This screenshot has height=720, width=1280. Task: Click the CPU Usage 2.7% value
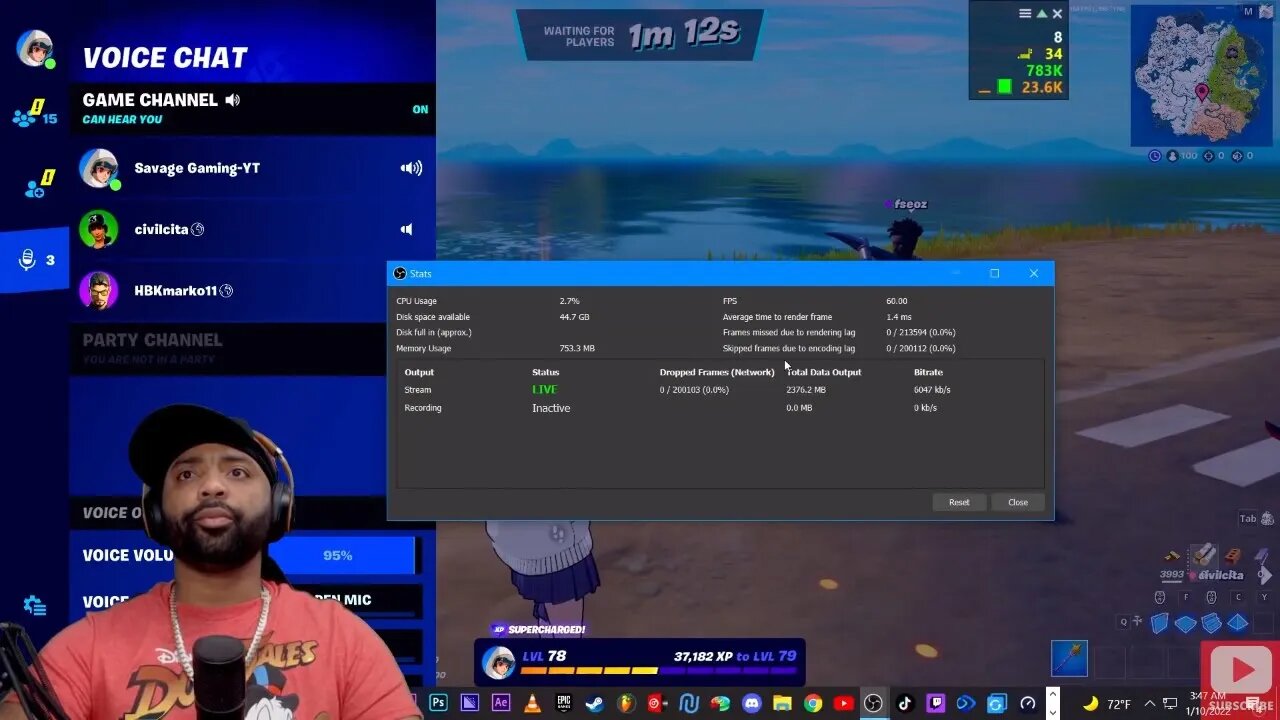[569, 301]
